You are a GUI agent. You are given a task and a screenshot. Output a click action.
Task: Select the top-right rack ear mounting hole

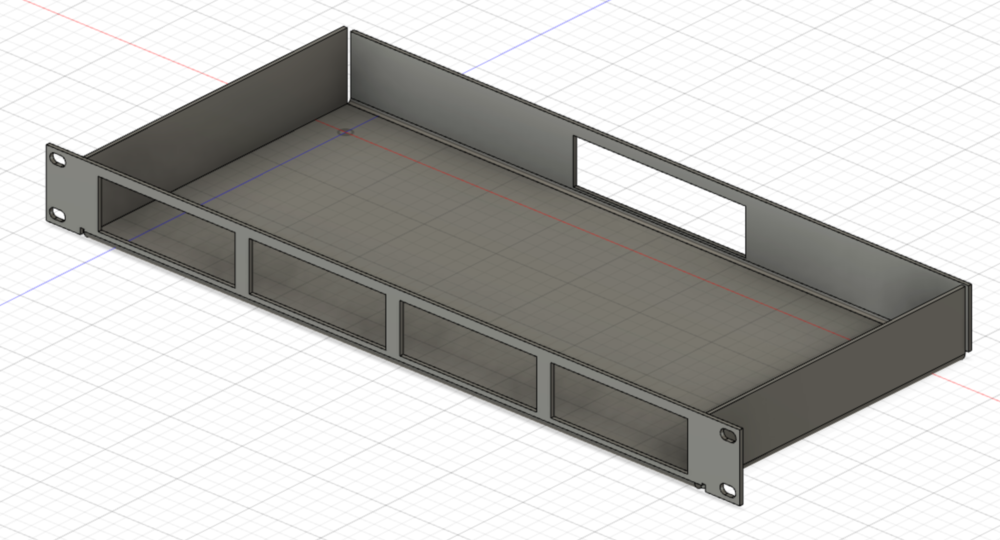(727, 436)
